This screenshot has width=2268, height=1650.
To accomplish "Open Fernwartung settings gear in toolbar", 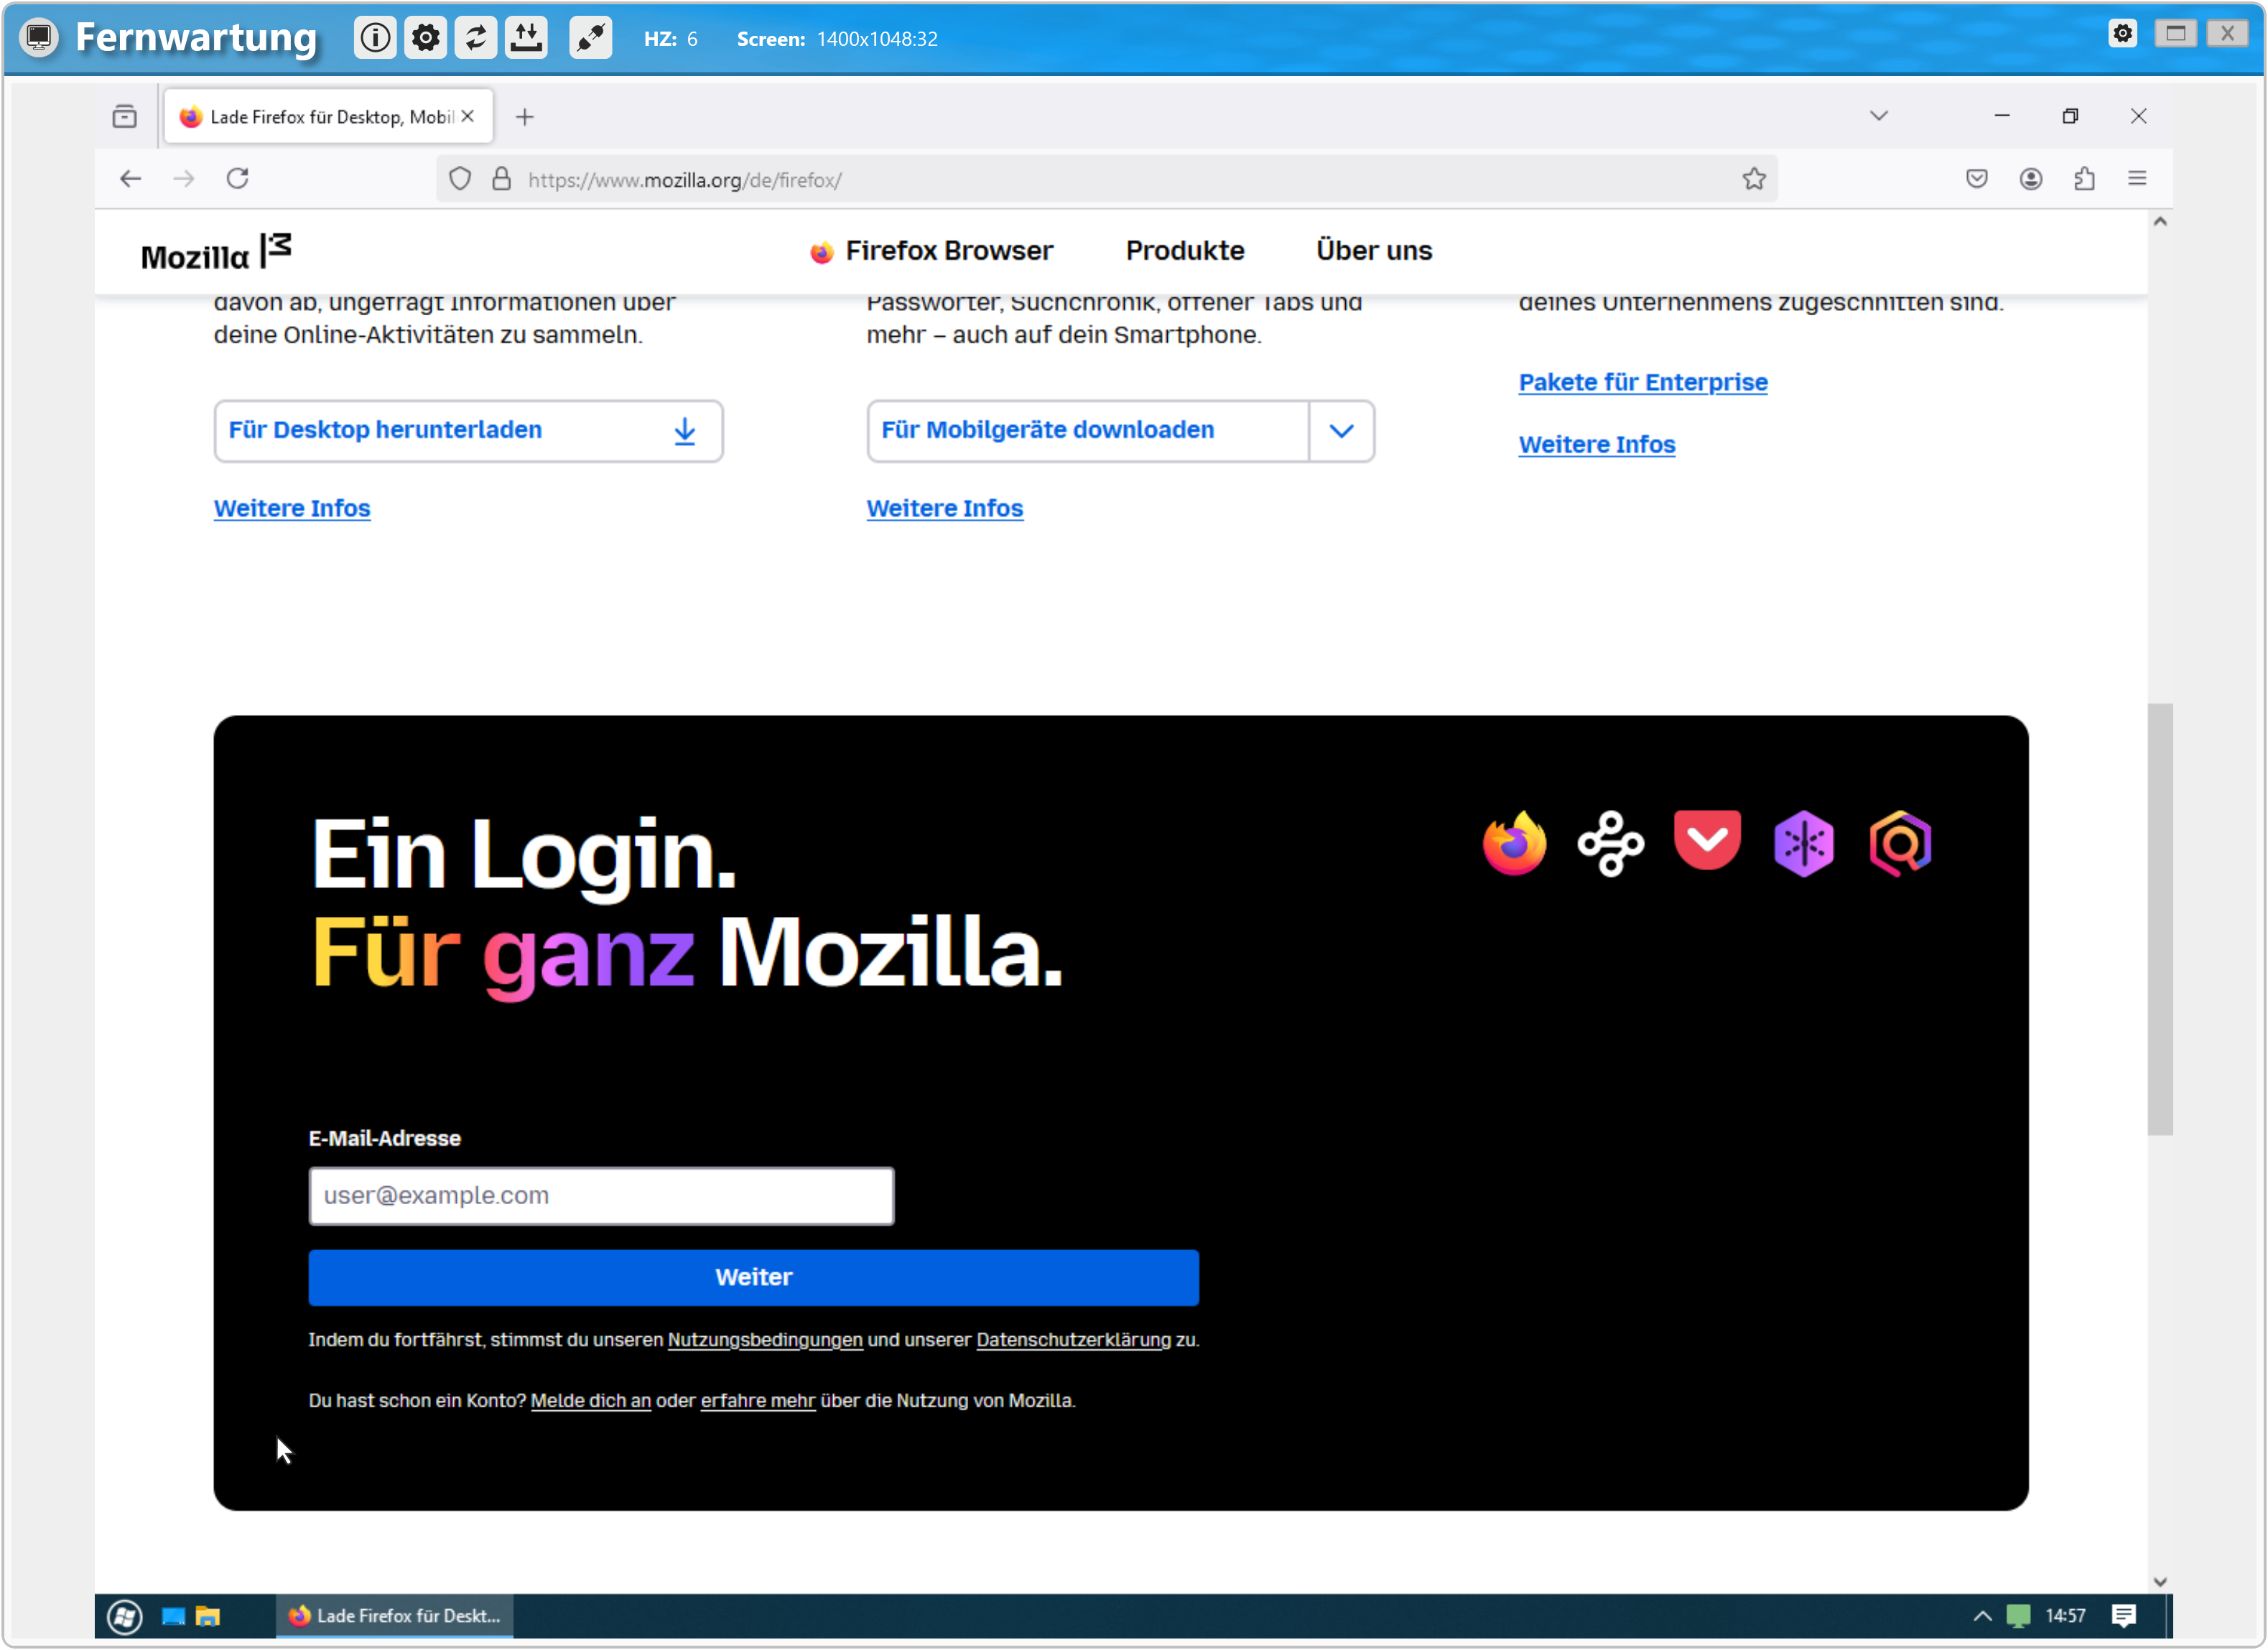I will (x=426, y=38).
